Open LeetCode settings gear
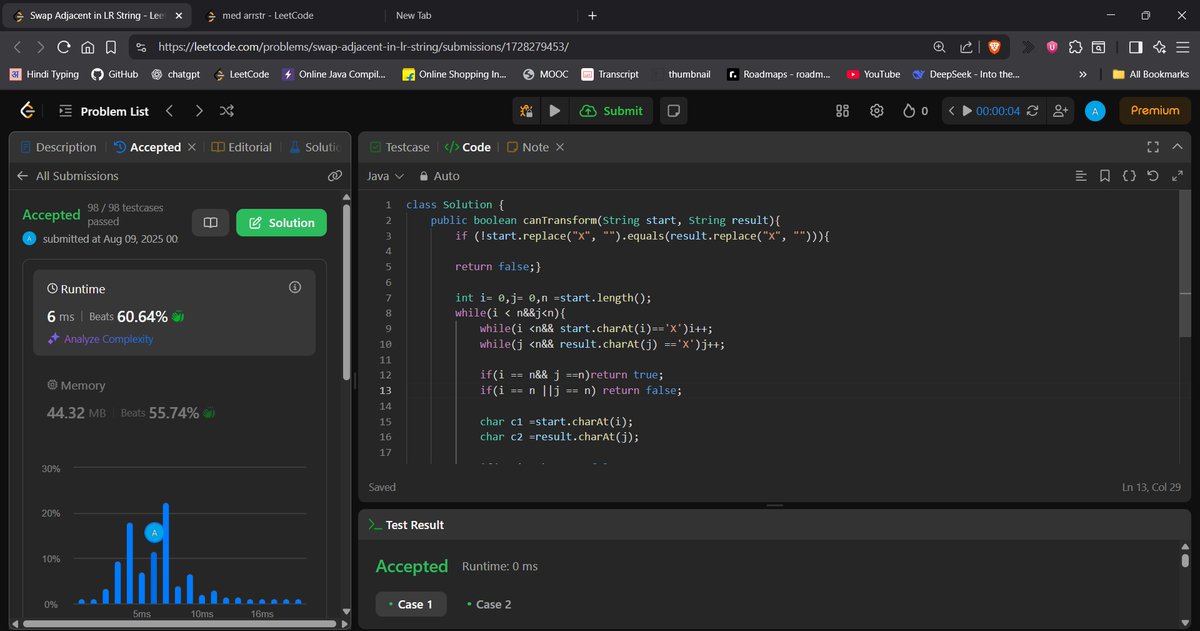This screenshot has width=1200, height=631. click(x=877, y=111)
